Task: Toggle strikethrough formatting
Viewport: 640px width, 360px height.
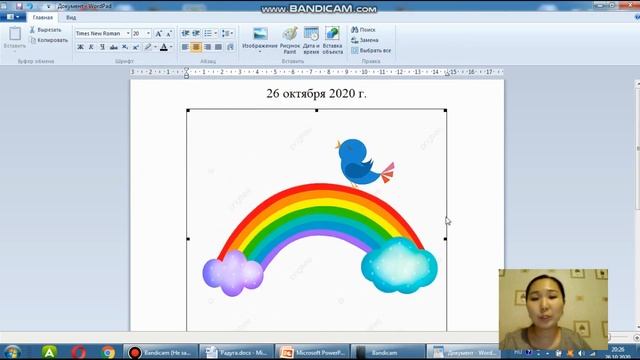Action: (x=113, y=47)
